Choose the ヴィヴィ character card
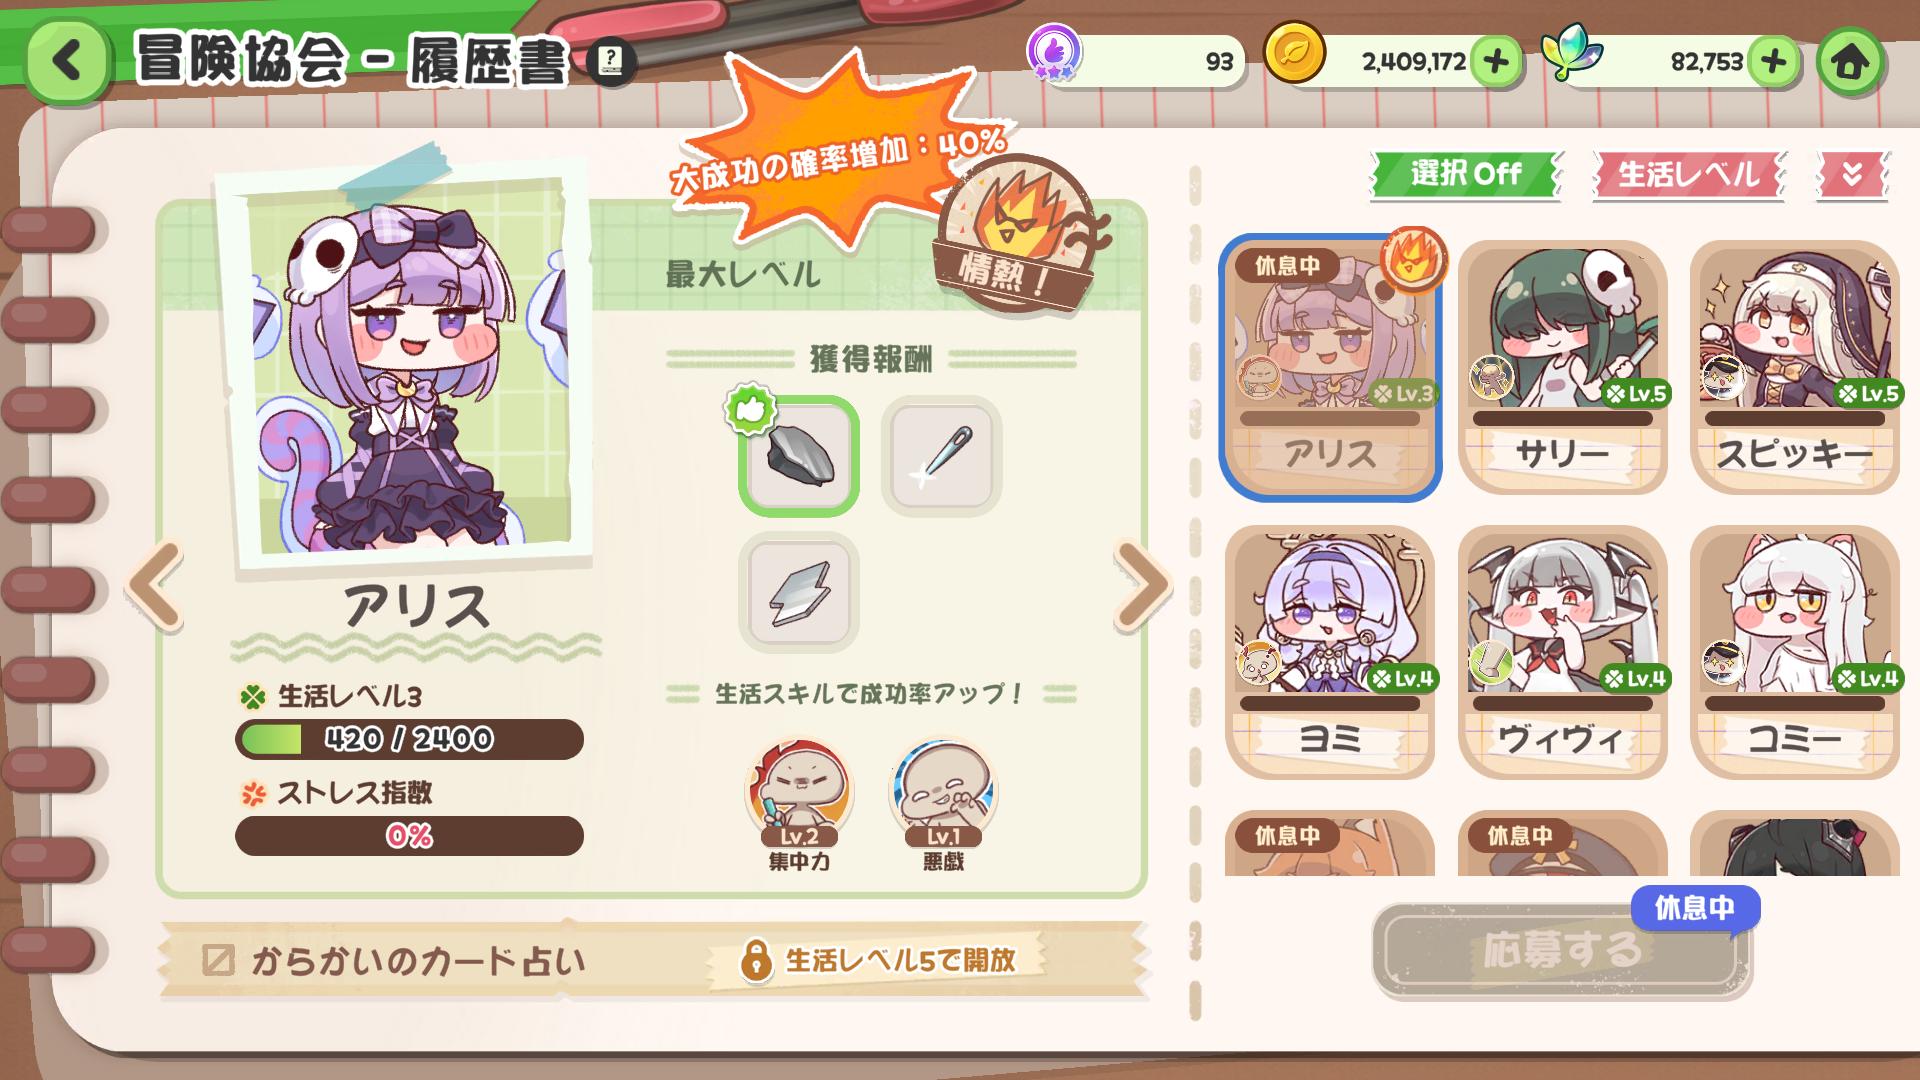The image size is (1920, 1080). point(1562,652)
